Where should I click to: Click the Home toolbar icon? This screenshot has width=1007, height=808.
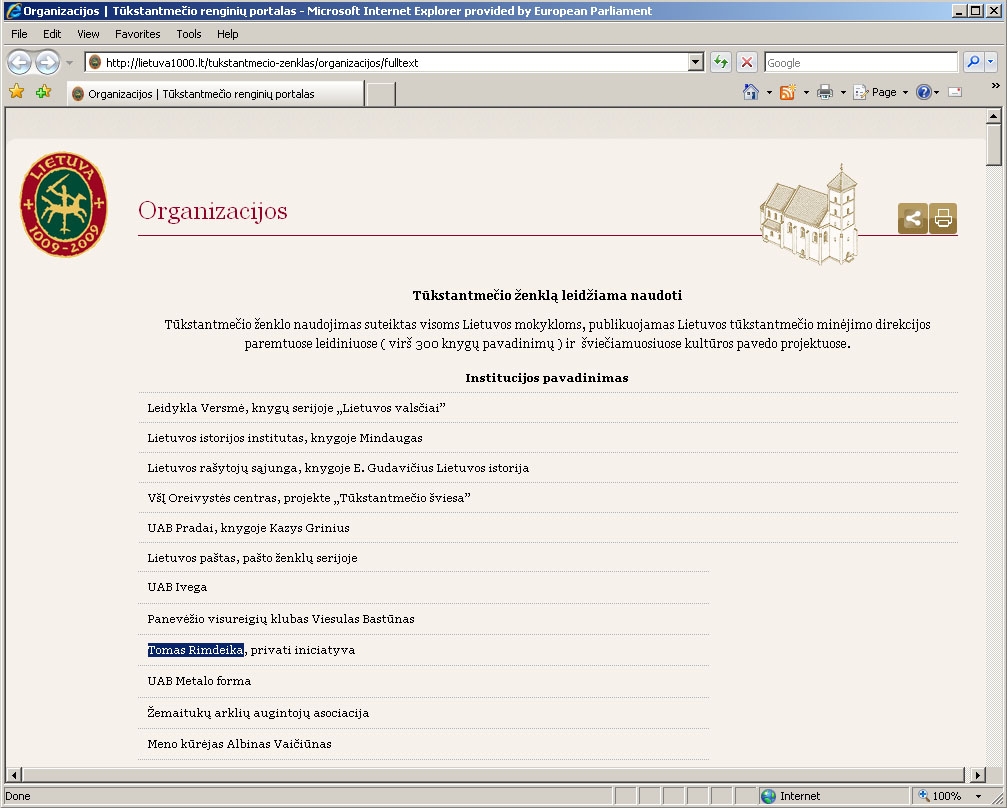point(750,92)
